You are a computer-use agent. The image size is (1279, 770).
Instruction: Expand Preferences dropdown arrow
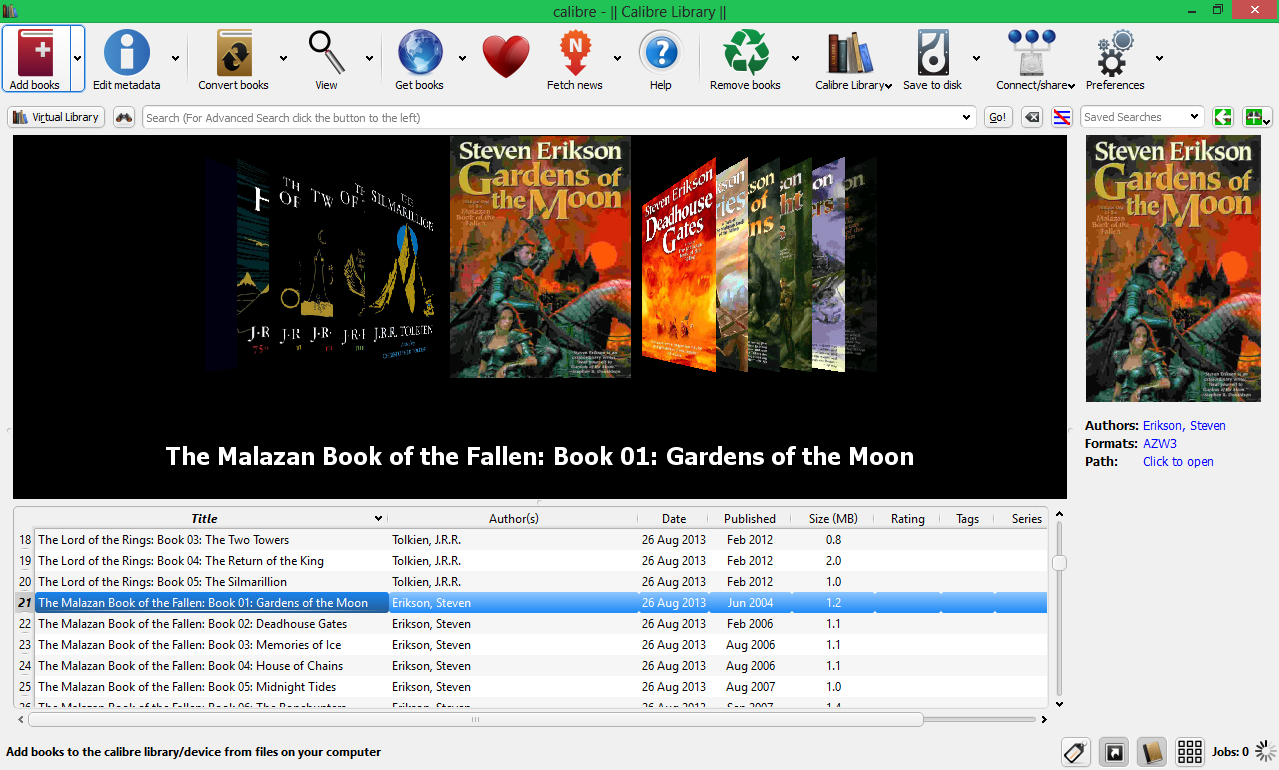(1159, 58)
